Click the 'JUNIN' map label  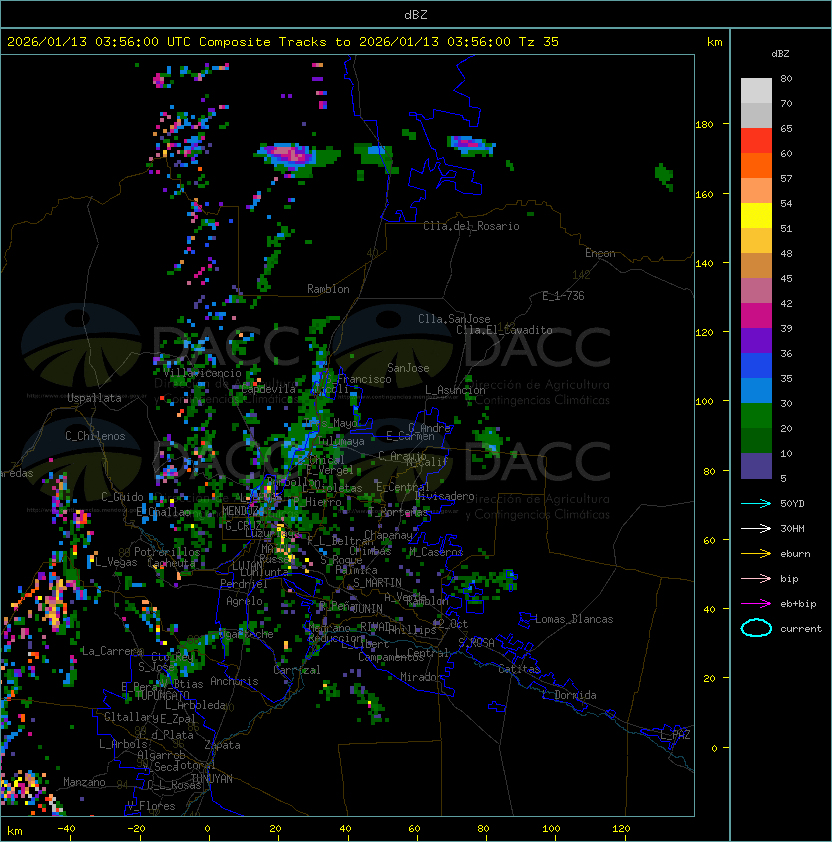click(x=367, y=608)
